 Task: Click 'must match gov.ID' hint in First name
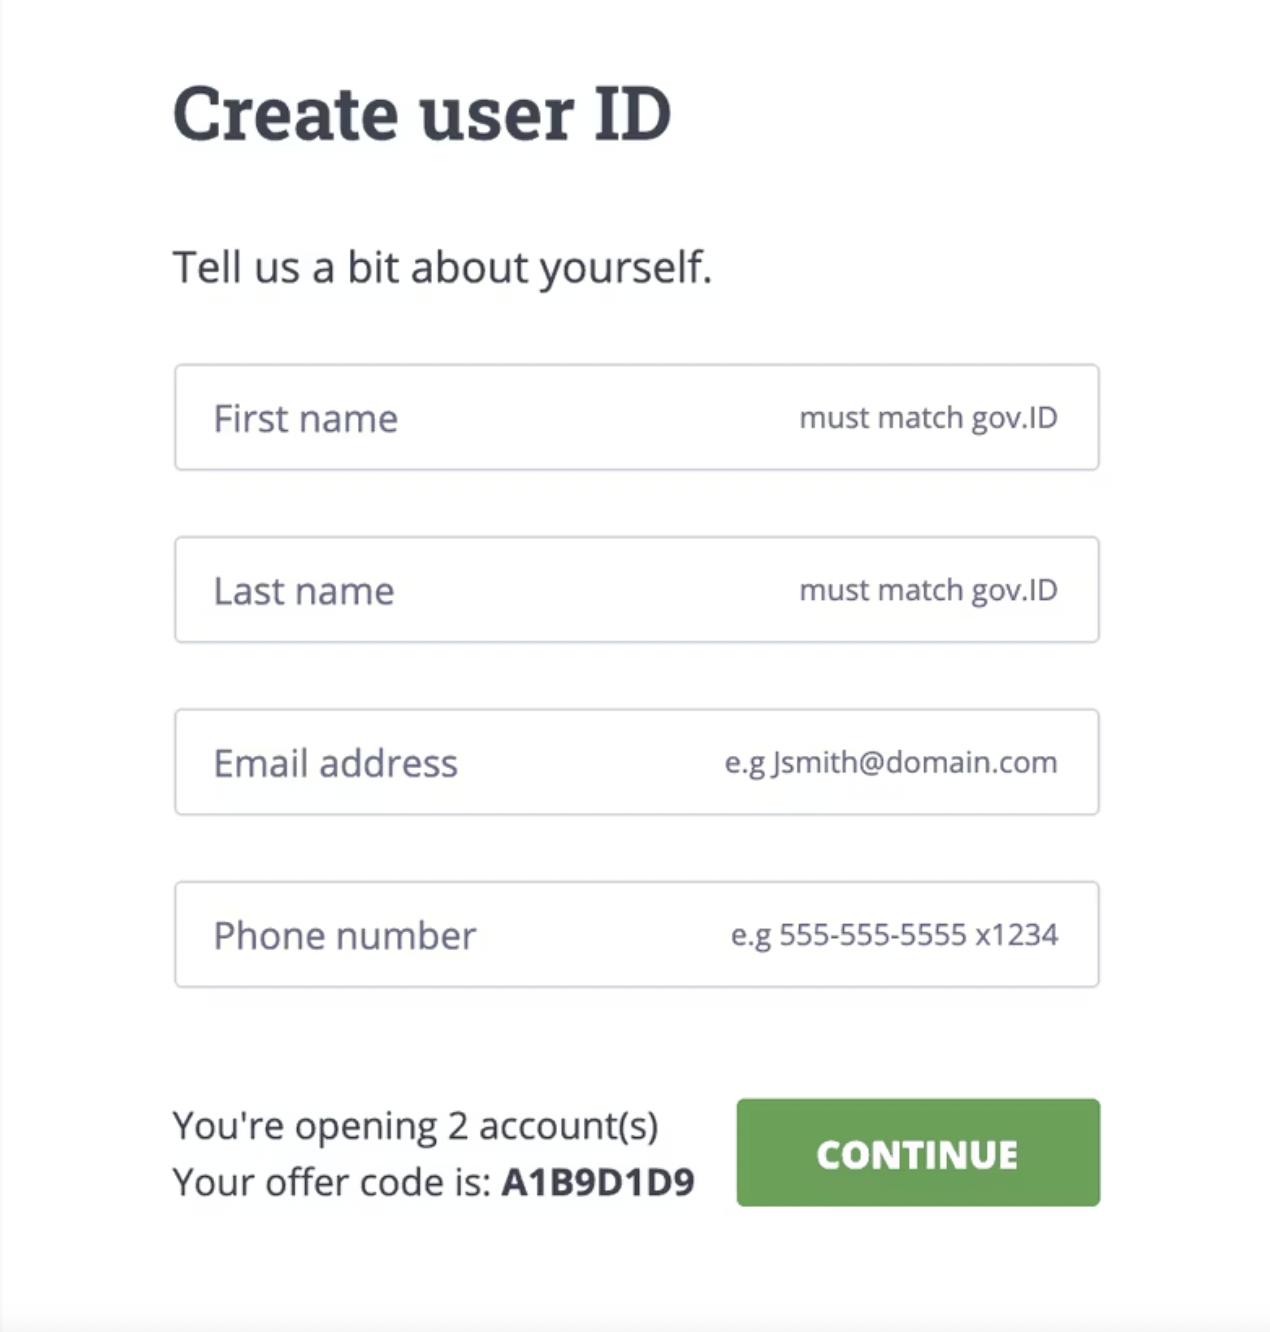pos(928,418)
